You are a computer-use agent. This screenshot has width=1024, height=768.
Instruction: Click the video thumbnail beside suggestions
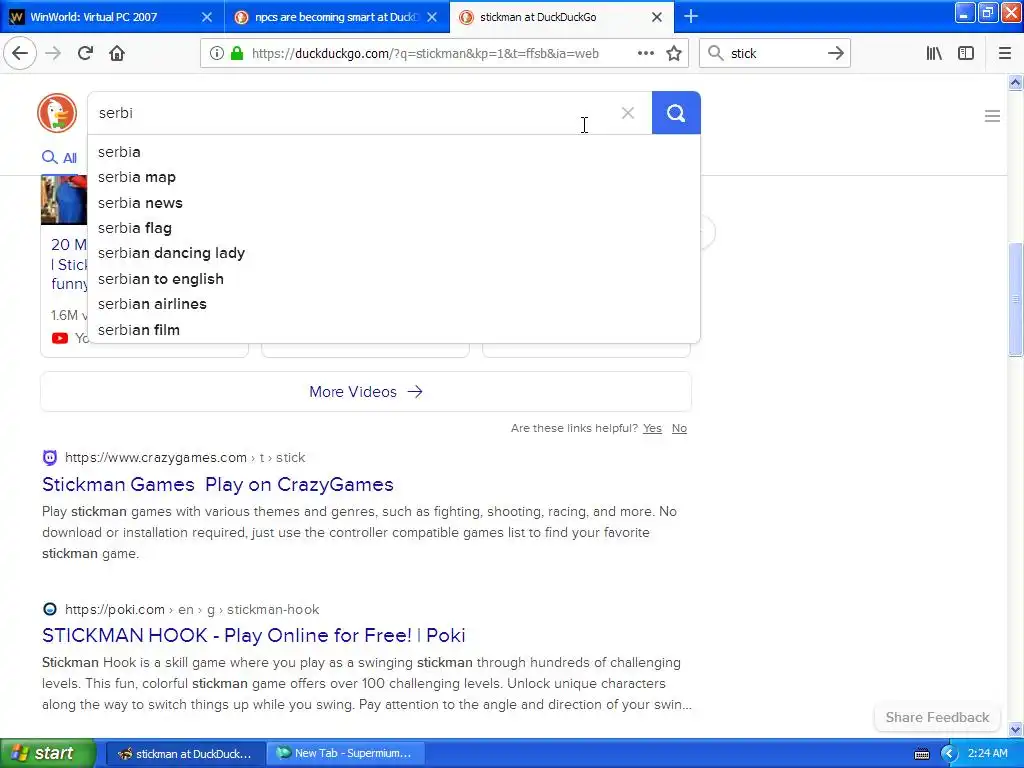[64, 200]
